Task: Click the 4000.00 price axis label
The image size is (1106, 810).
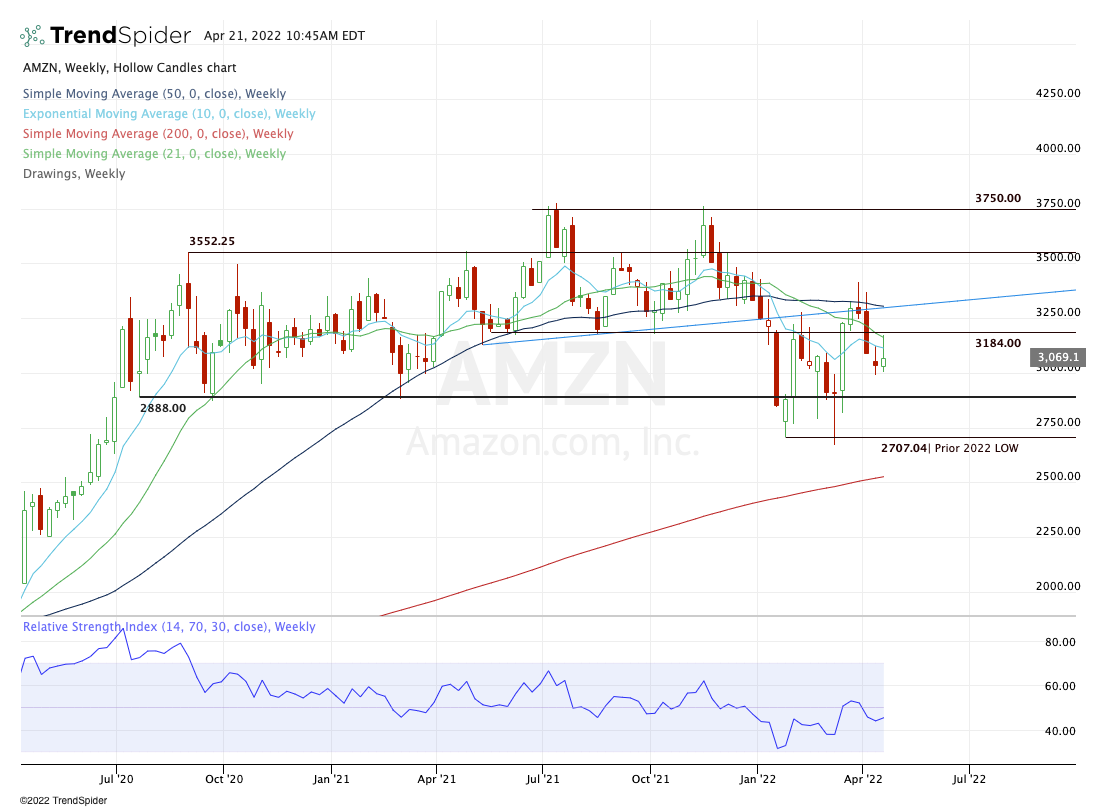Action: (x=1058, y=148)
